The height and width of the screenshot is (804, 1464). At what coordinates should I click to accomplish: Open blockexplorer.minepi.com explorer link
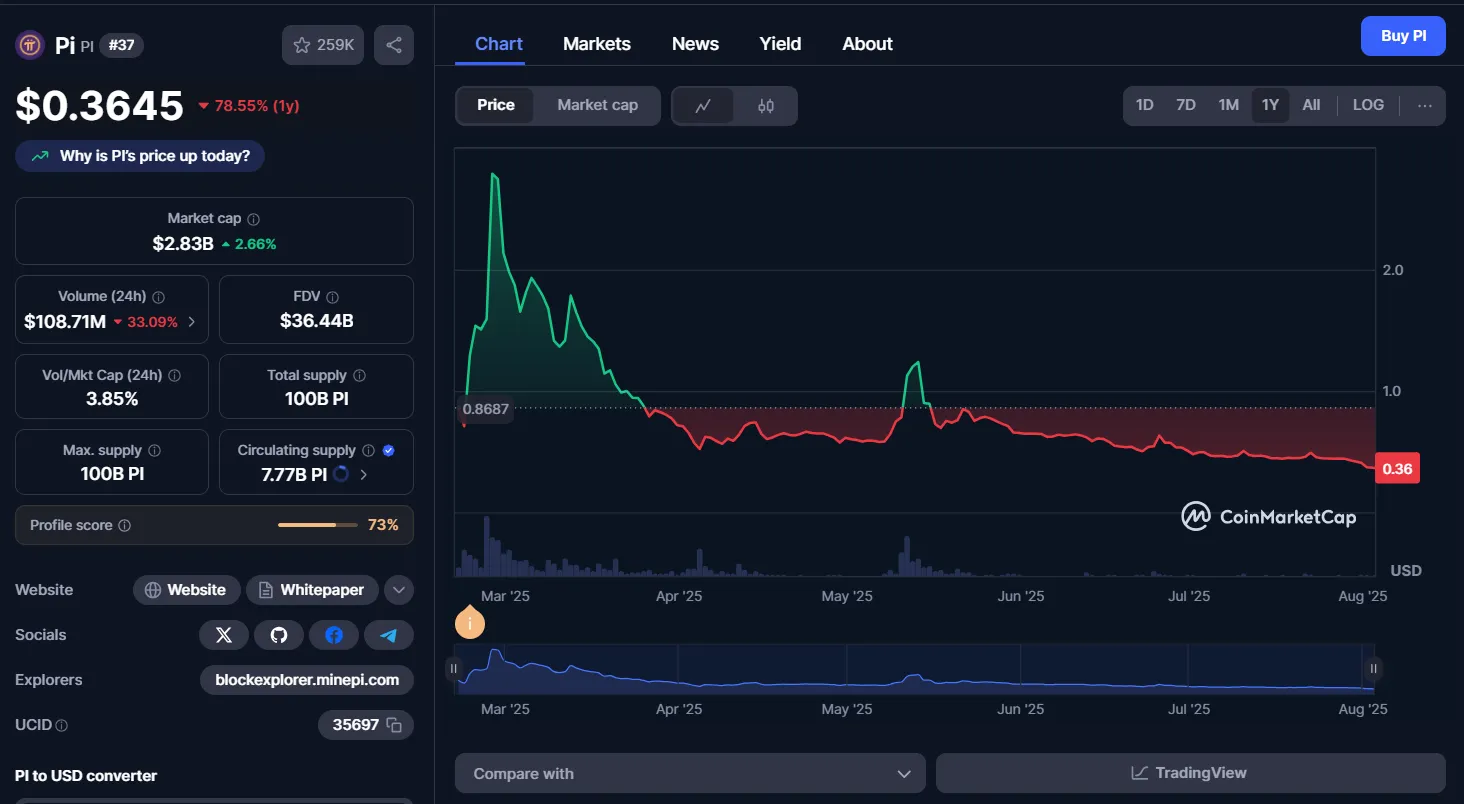click(307, 680)
